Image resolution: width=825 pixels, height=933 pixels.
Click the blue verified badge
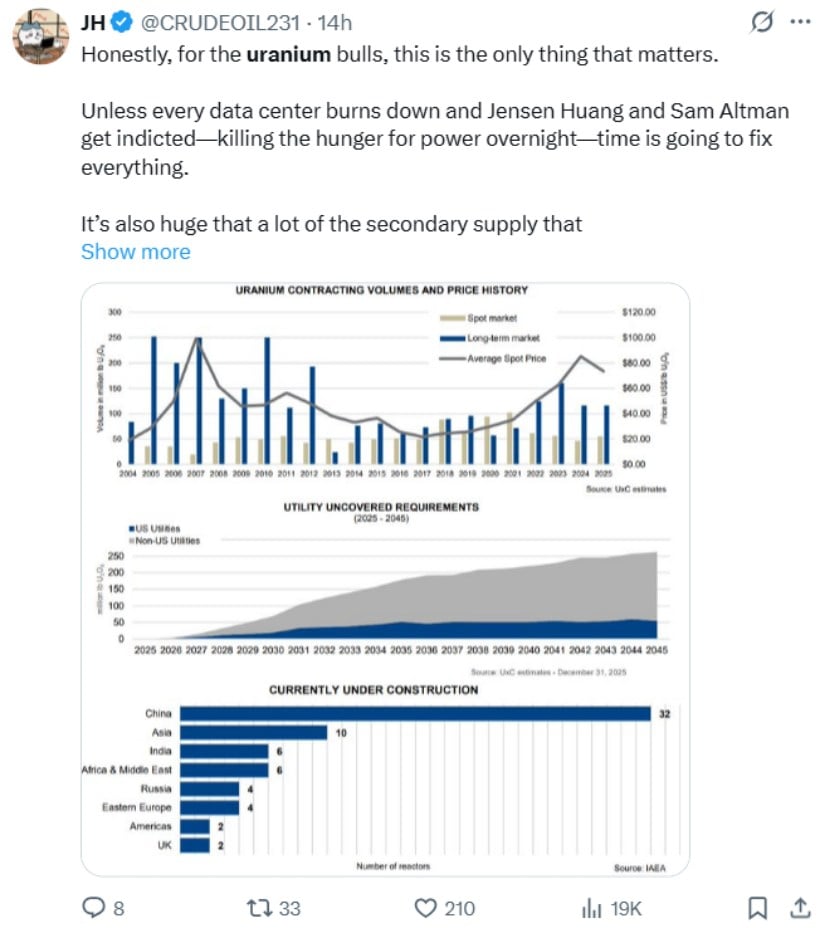pos(119,22)
